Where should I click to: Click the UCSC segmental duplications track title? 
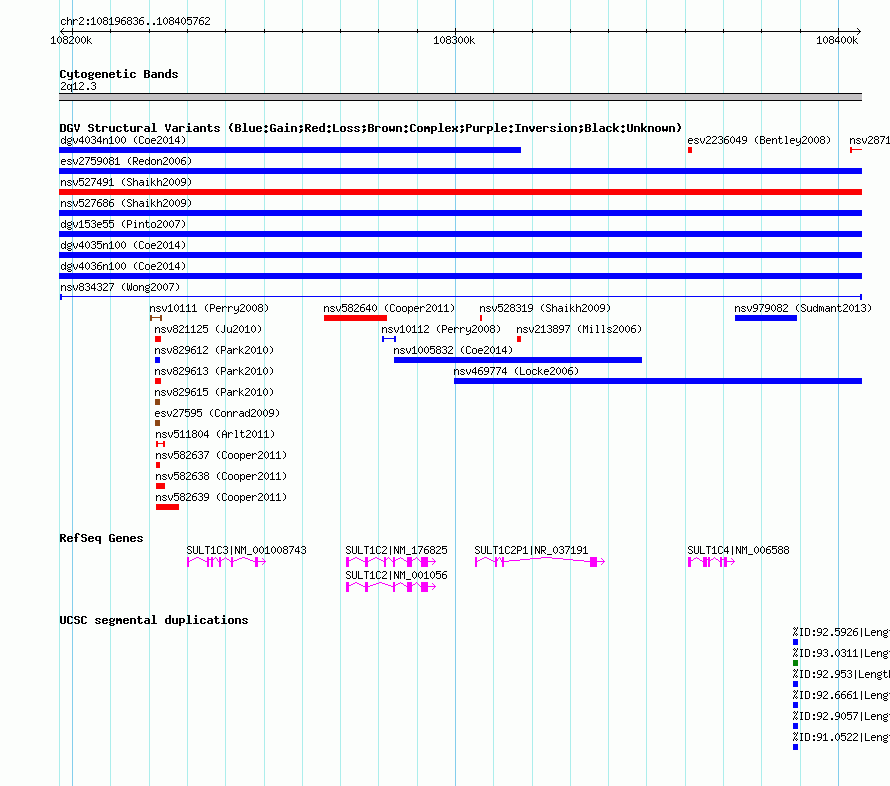click(154, 620)
